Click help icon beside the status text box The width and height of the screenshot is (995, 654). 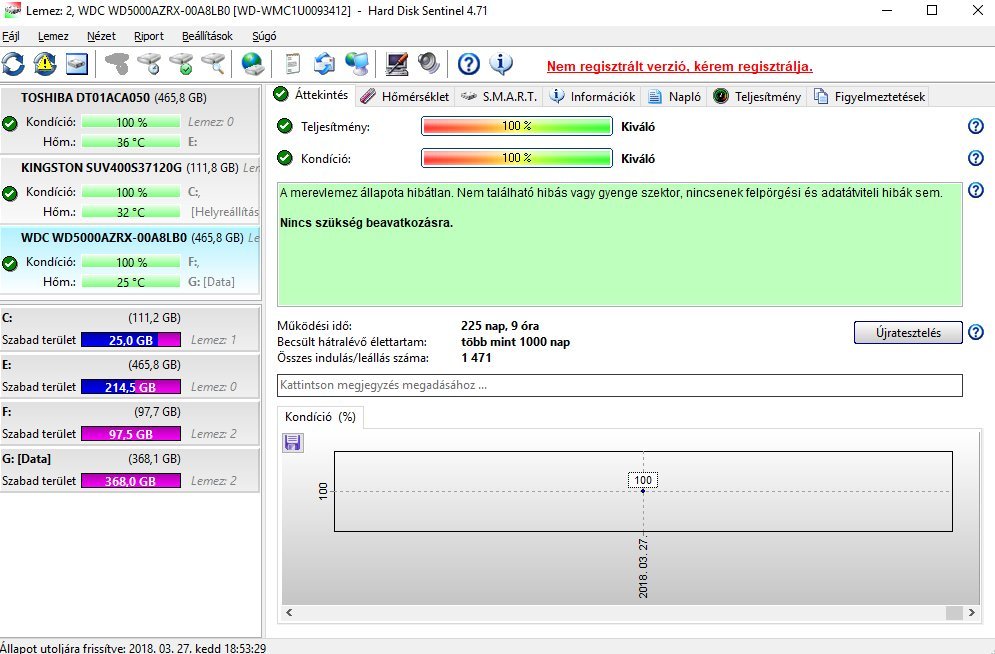[975, 190]
